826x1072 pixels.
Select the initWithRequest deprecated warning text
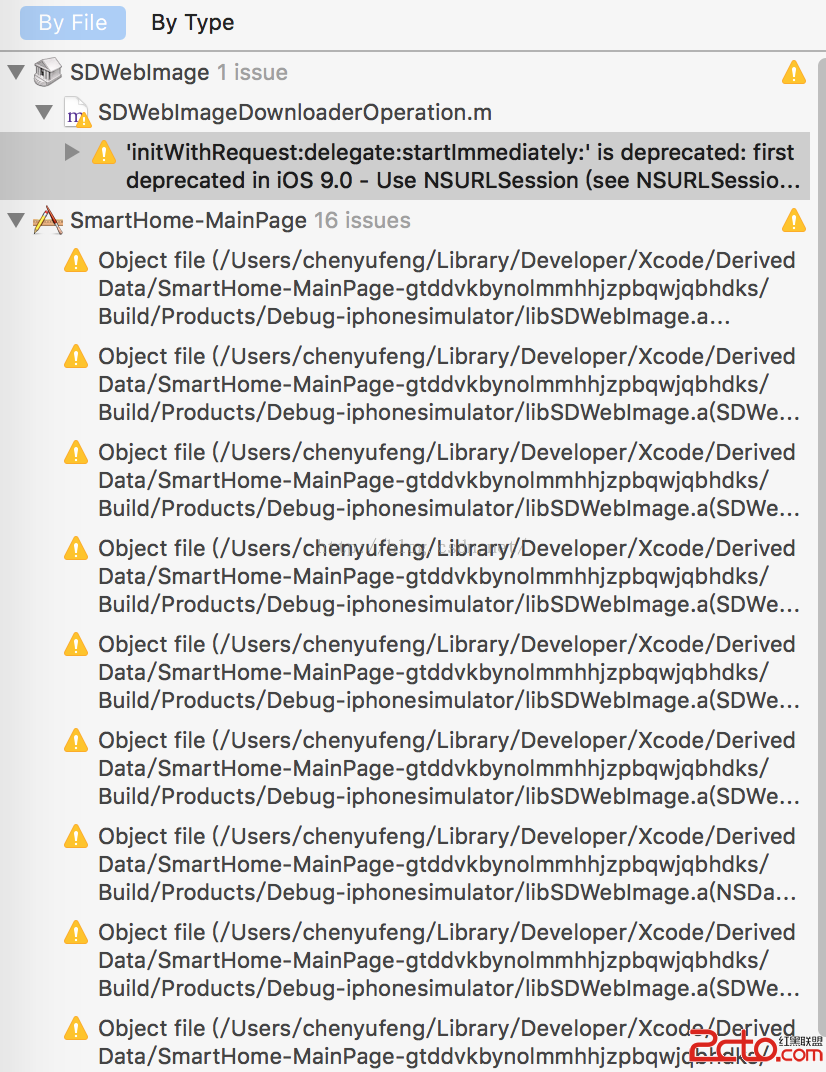click(x=463, y=166)
